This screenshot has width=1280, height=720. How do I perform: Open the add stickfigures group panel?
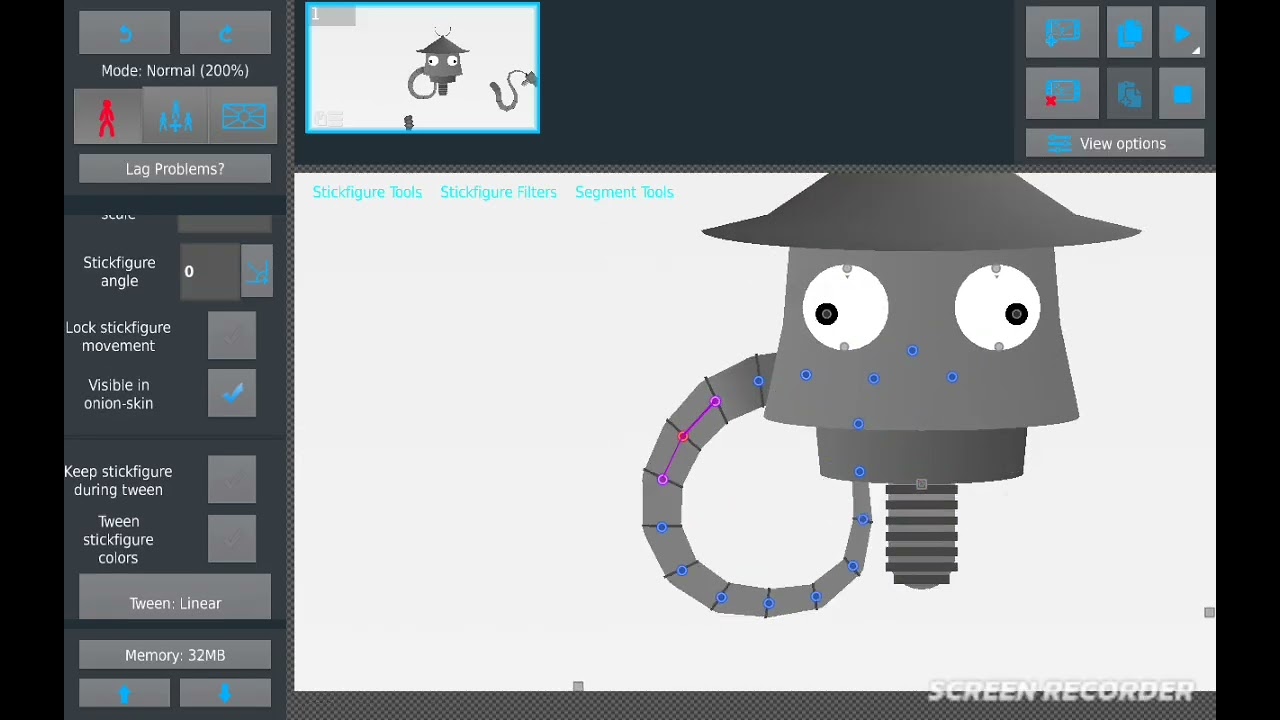(x=175, y=117)
